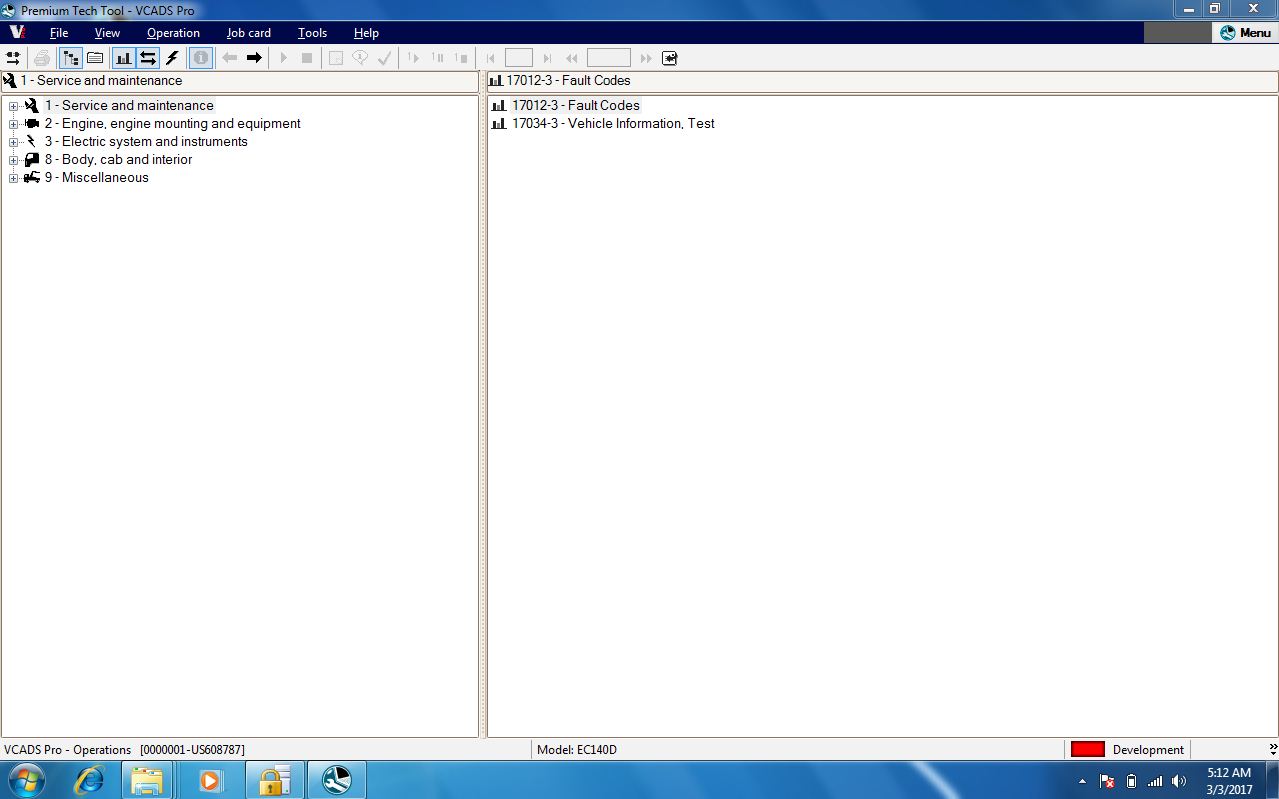Open the Windows Start menu

[x=26, y=780]
